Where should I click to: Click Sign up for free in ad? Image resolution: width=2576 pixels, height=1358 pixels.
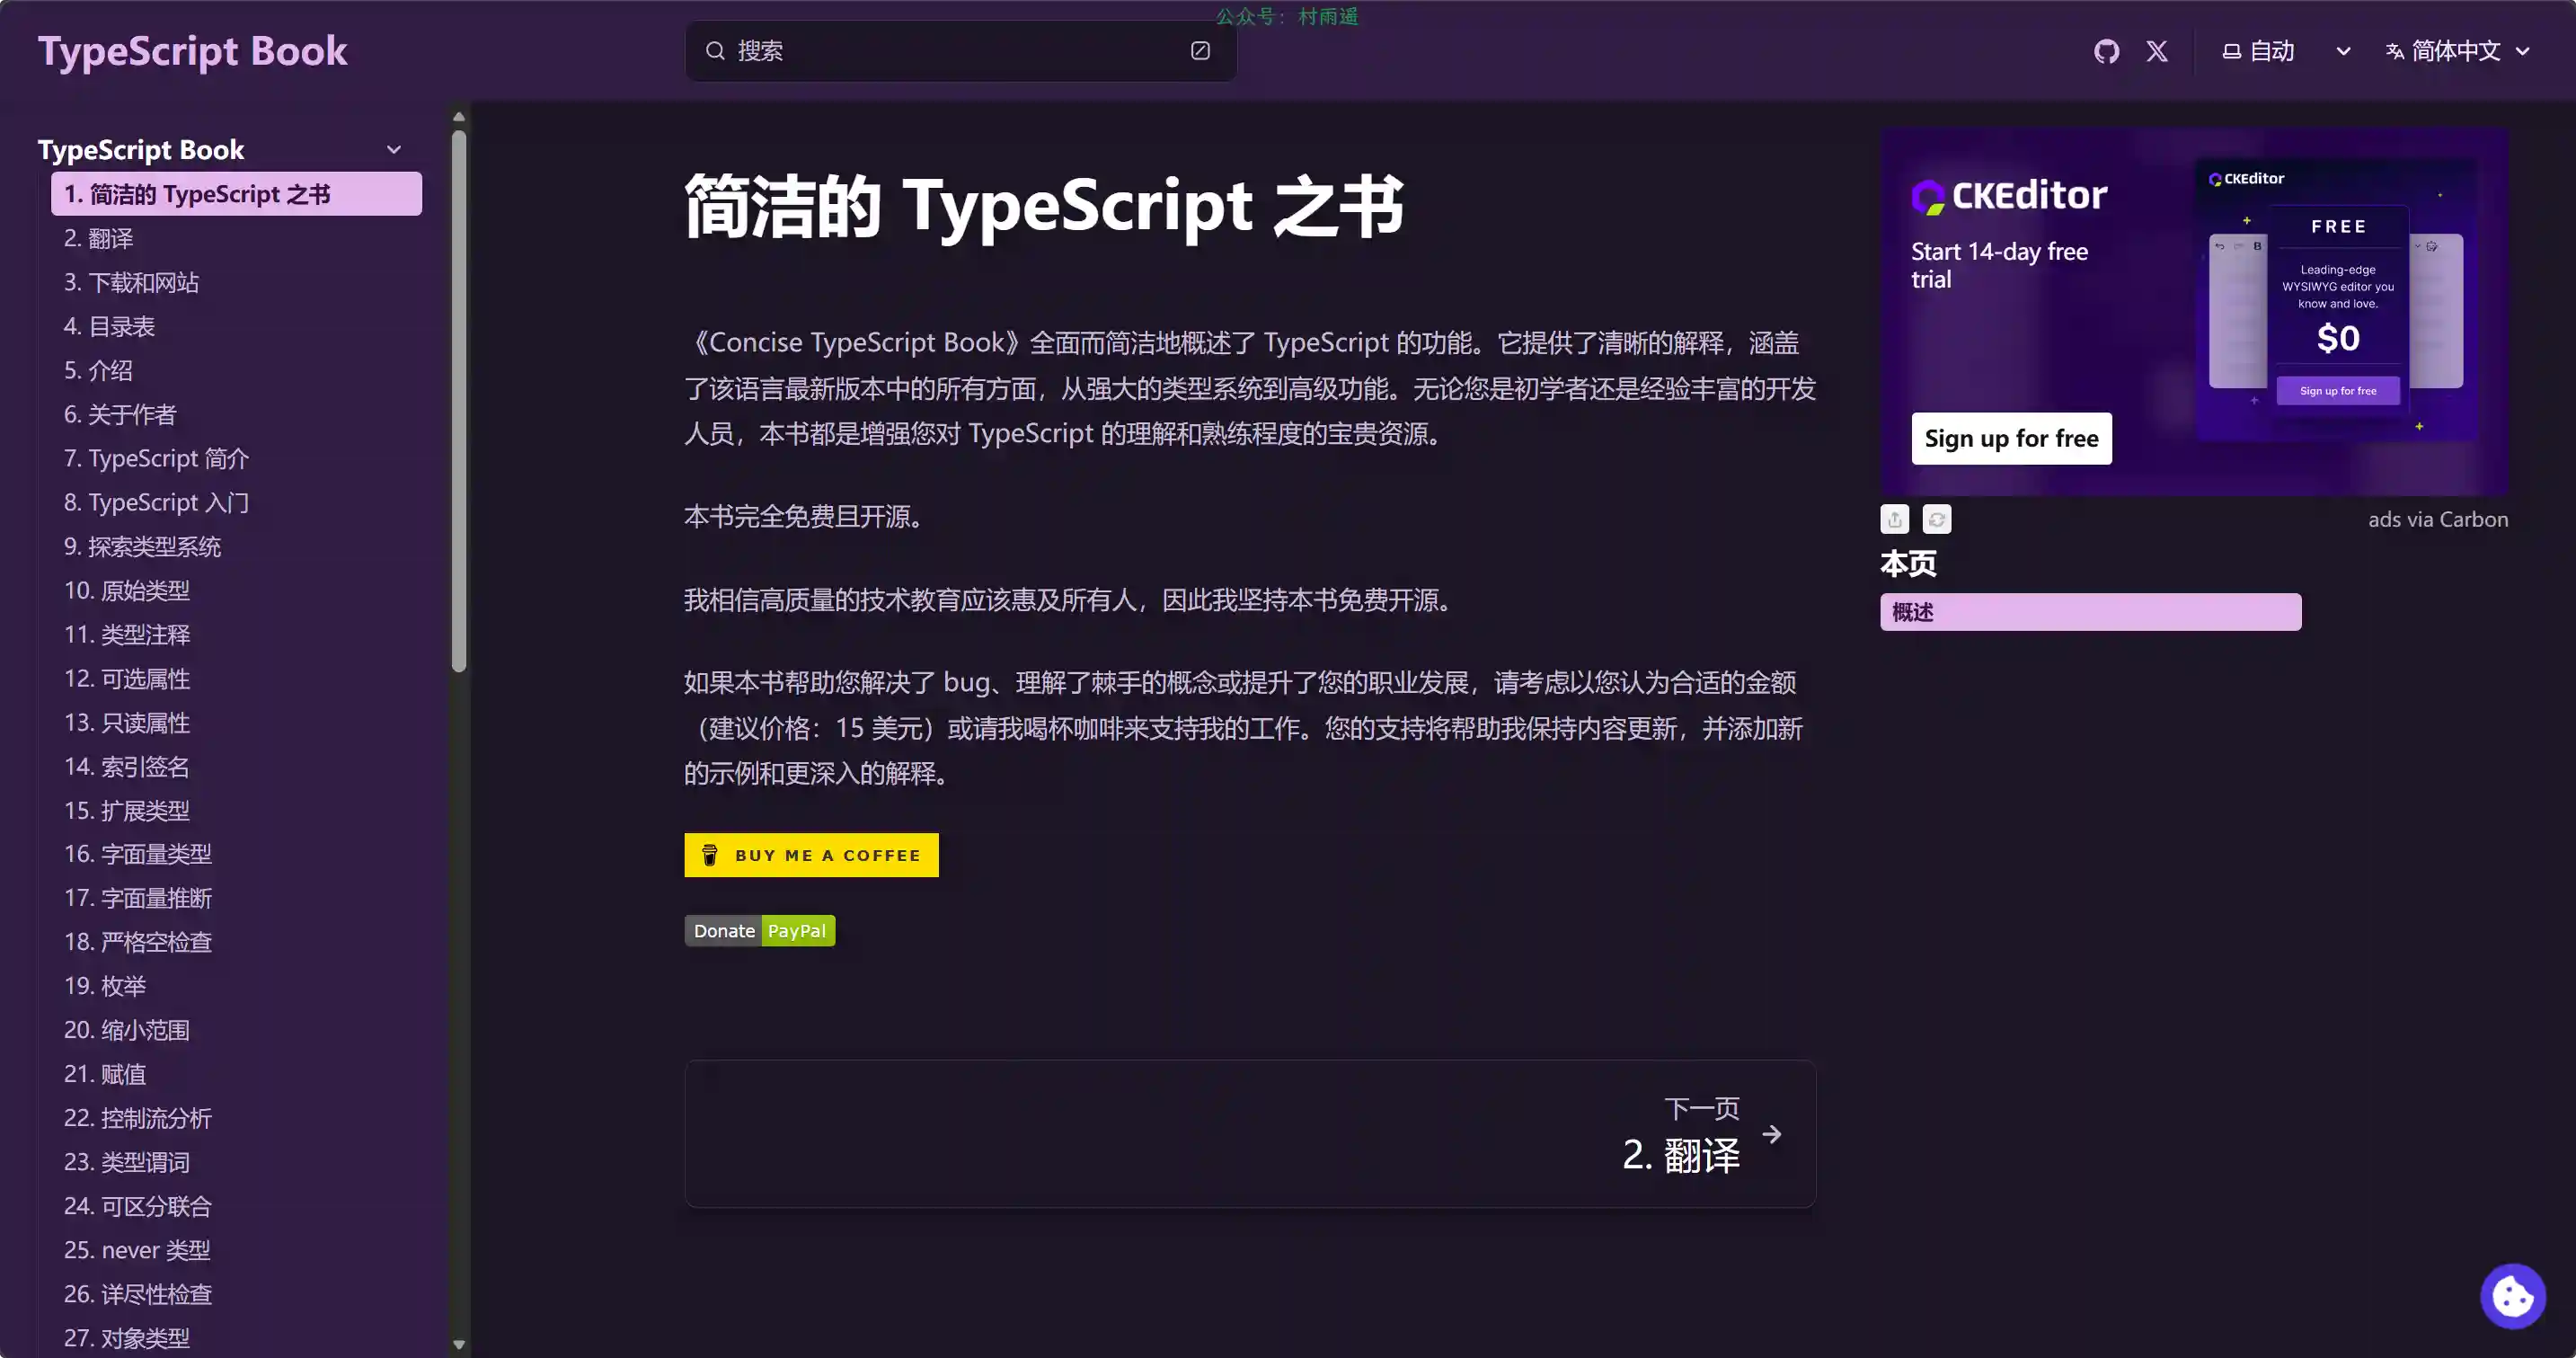2011,438
